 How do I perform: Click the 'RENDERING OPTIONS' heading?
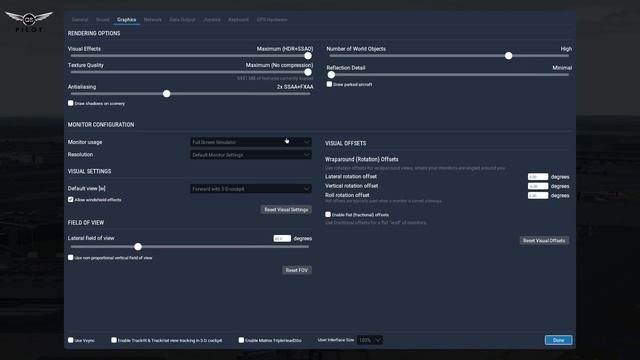[94, 33]
